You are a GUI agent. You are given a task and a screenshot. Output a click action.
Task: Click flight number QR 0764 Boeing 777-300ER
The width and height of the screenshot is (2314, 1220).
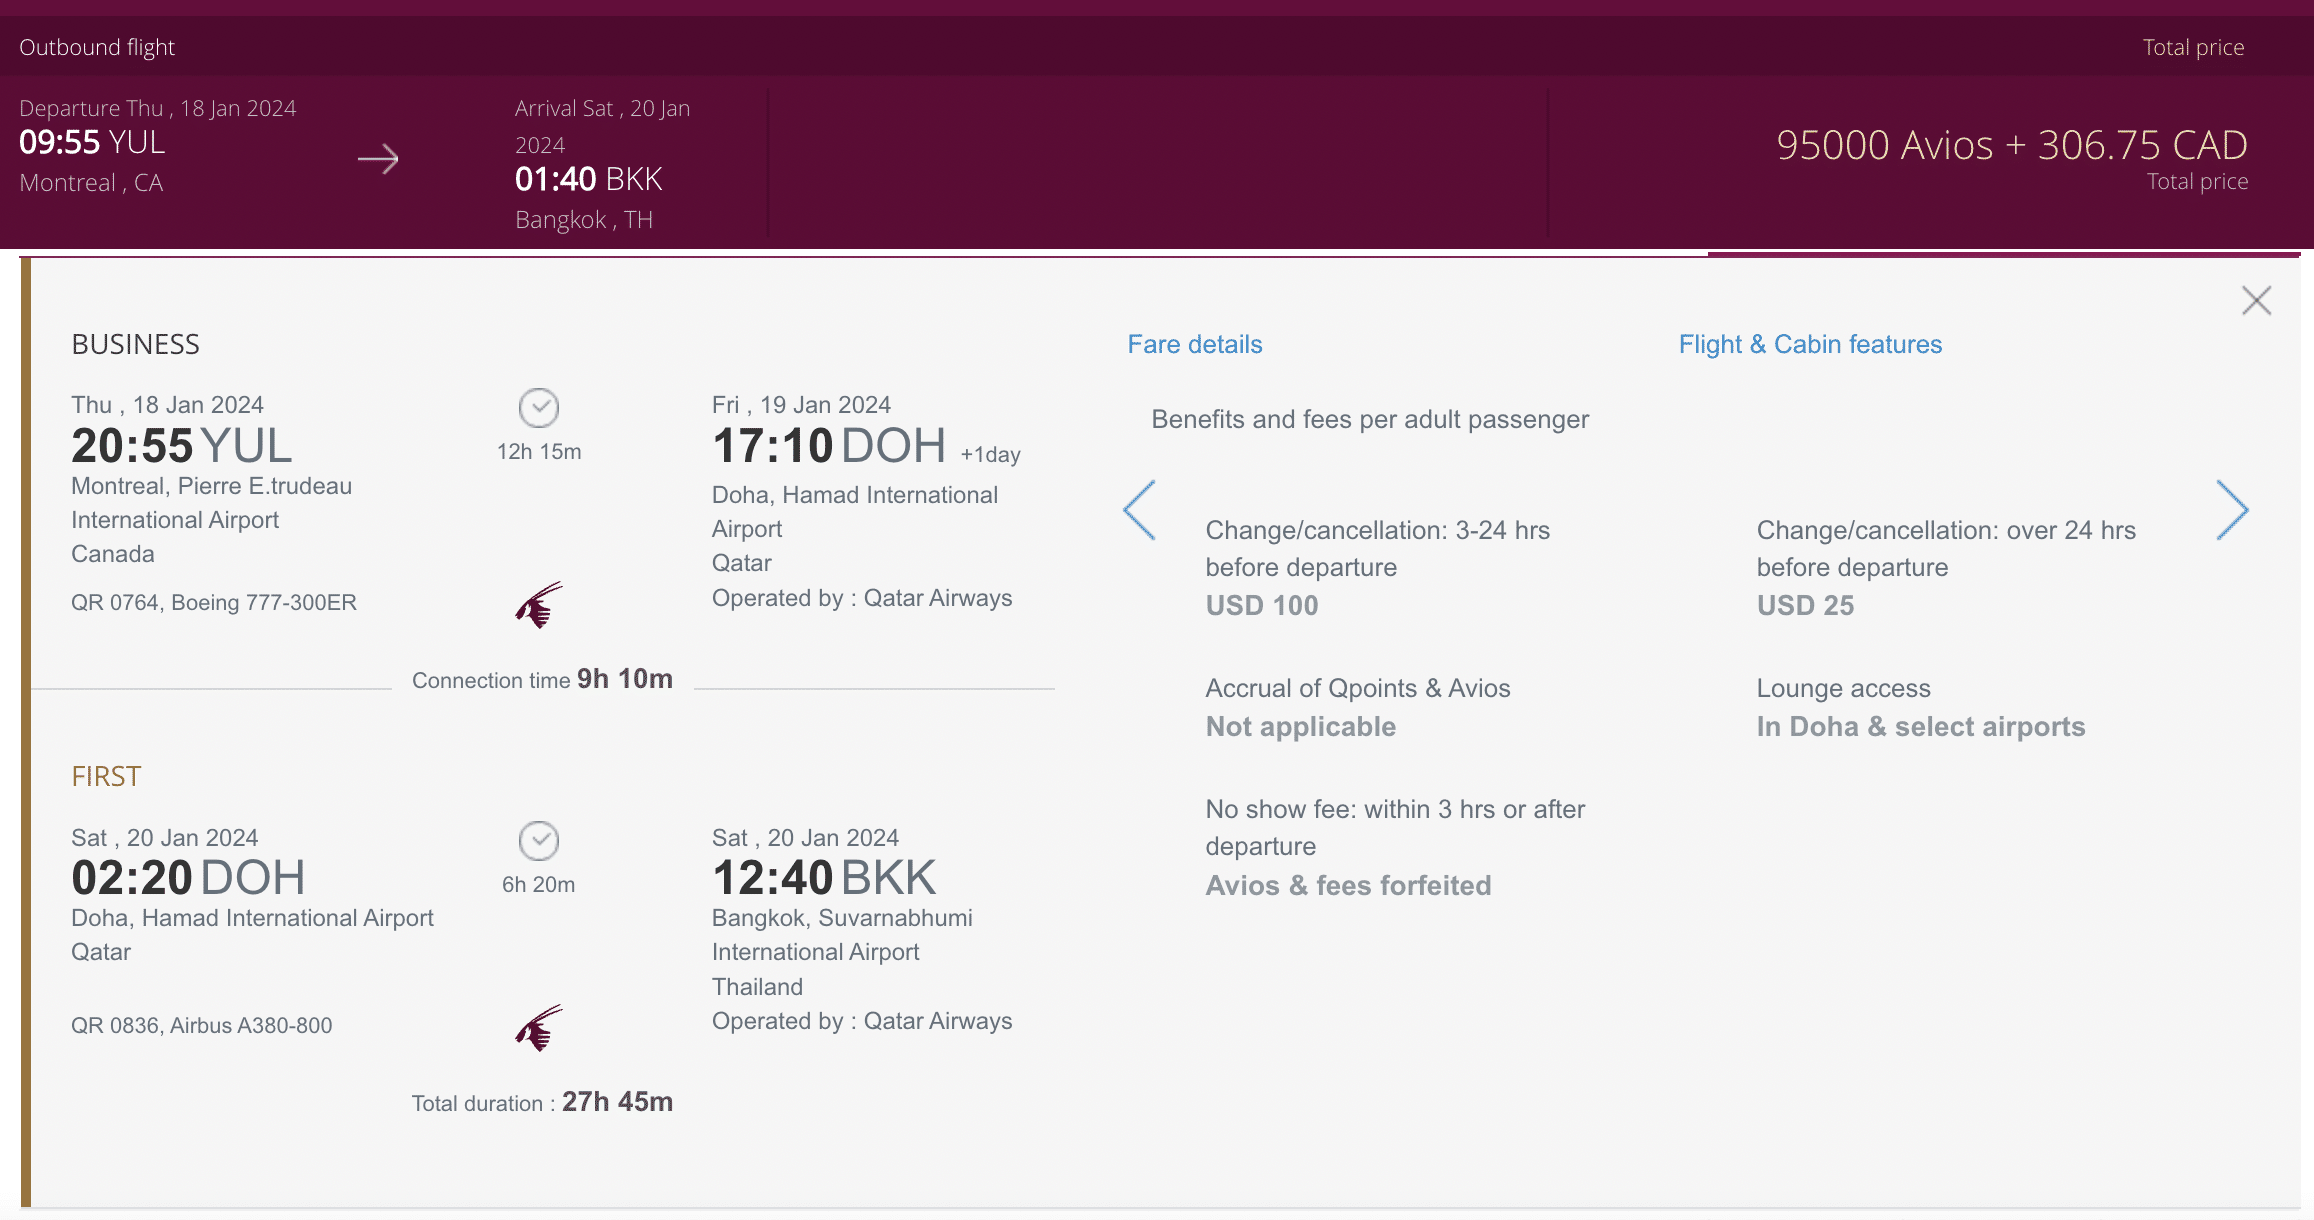coord(214,602)
